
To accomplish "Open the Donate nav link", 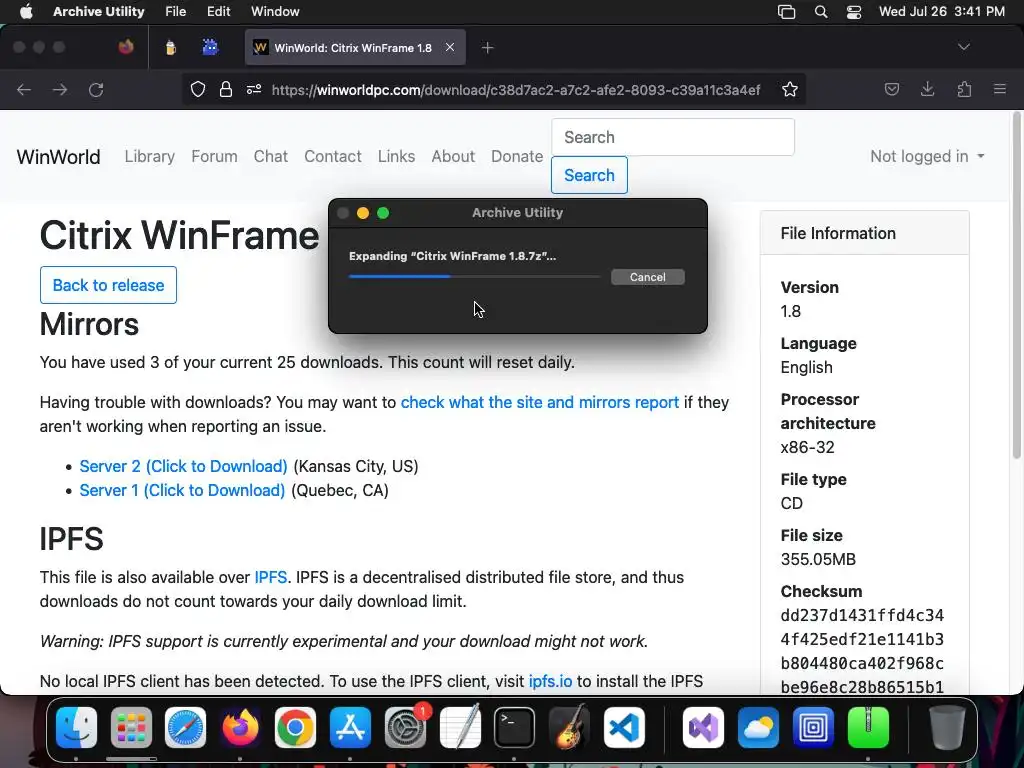I will pyautogui.click(x=517, y=157).
